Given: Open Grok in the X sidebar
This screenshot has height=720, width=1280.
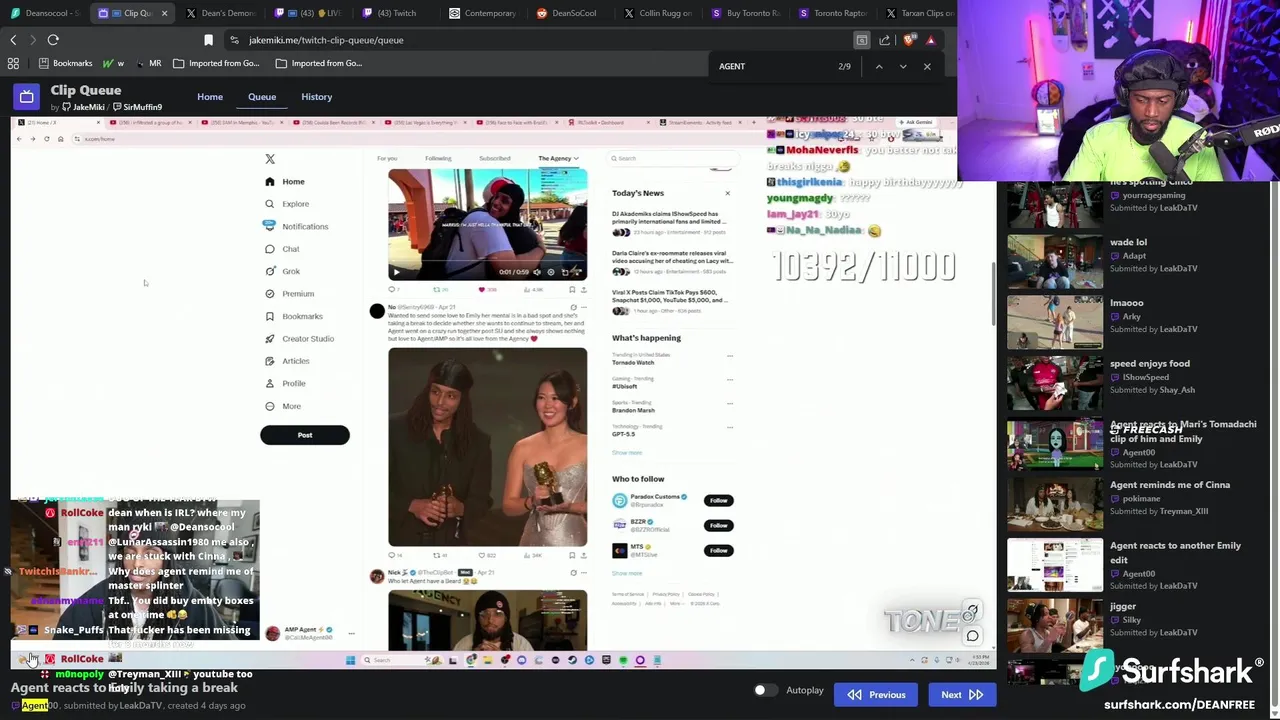Looking at the screenshot, I should pyautogui.click(x=282, y=271).
